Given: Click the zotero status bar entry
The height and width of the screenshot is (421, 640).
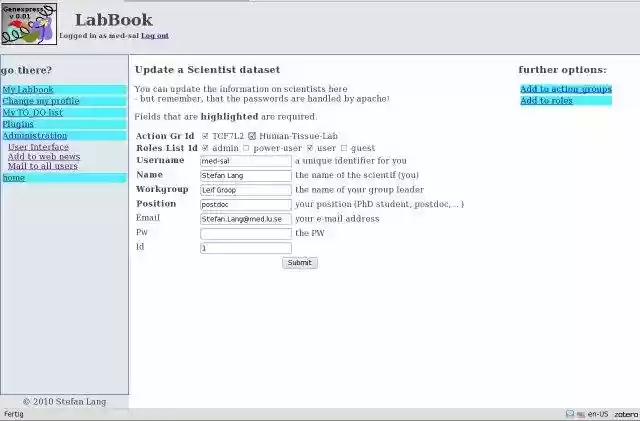Looking at the screenshot, I should (x=626, y=414).
